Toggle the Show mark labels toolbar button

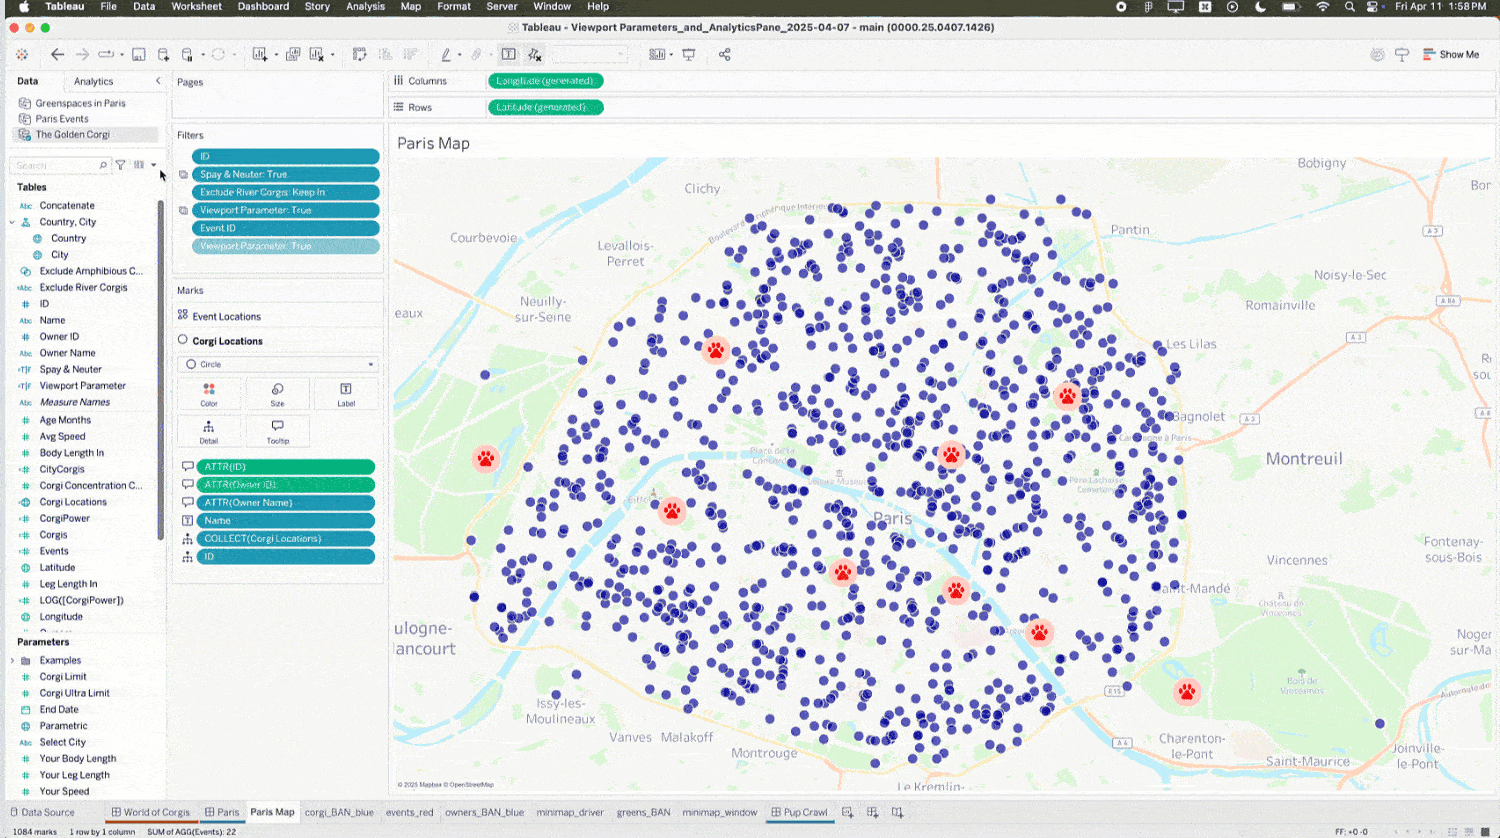pyautogui.click(x=509, y=55)
